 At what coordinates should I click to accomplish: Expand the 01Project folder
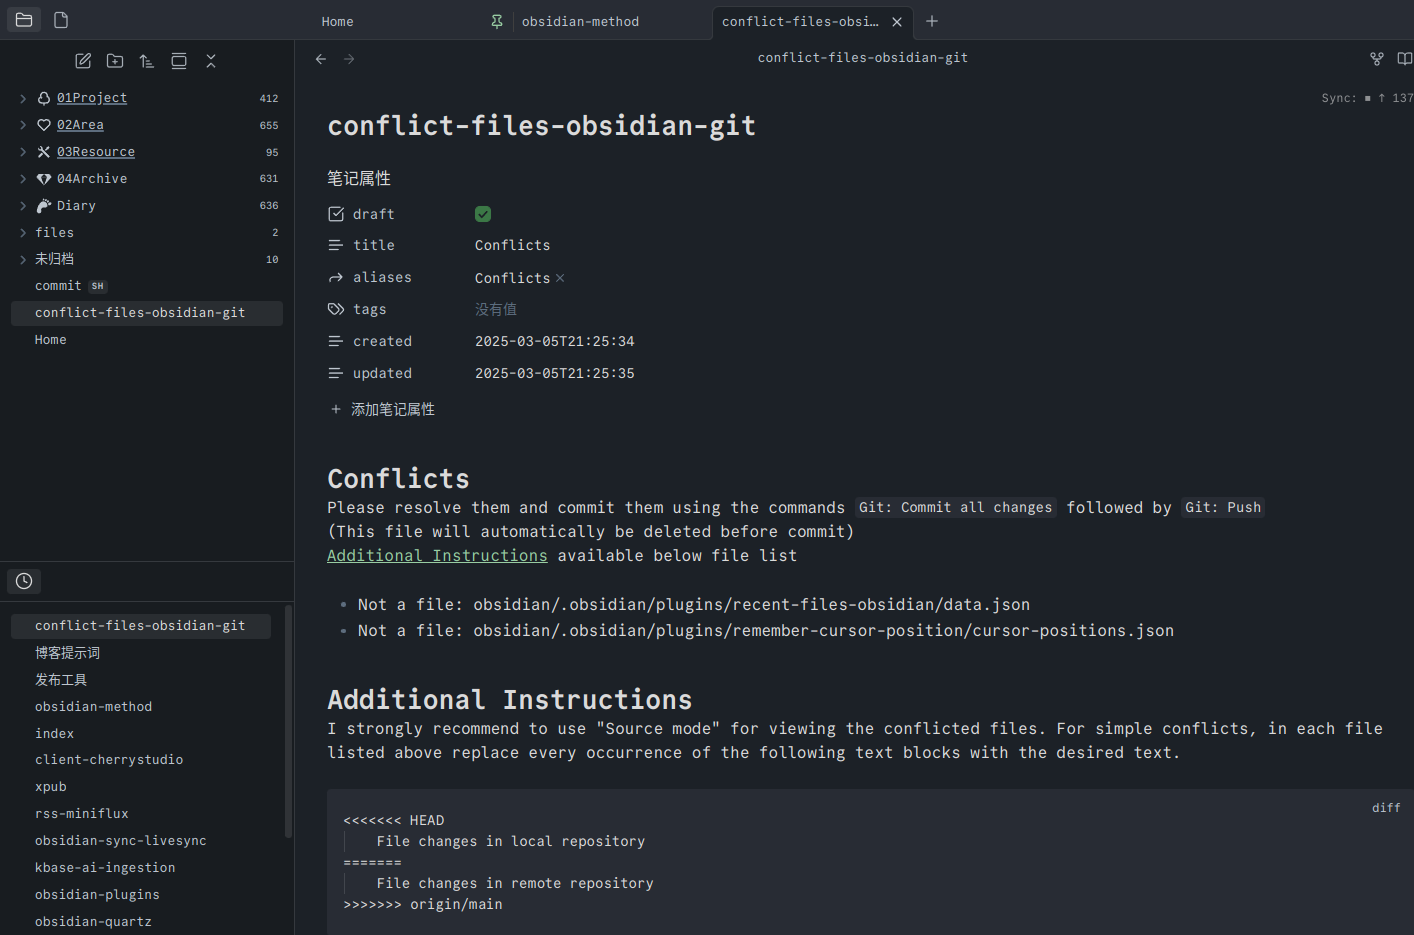click(x=23, y=98)
